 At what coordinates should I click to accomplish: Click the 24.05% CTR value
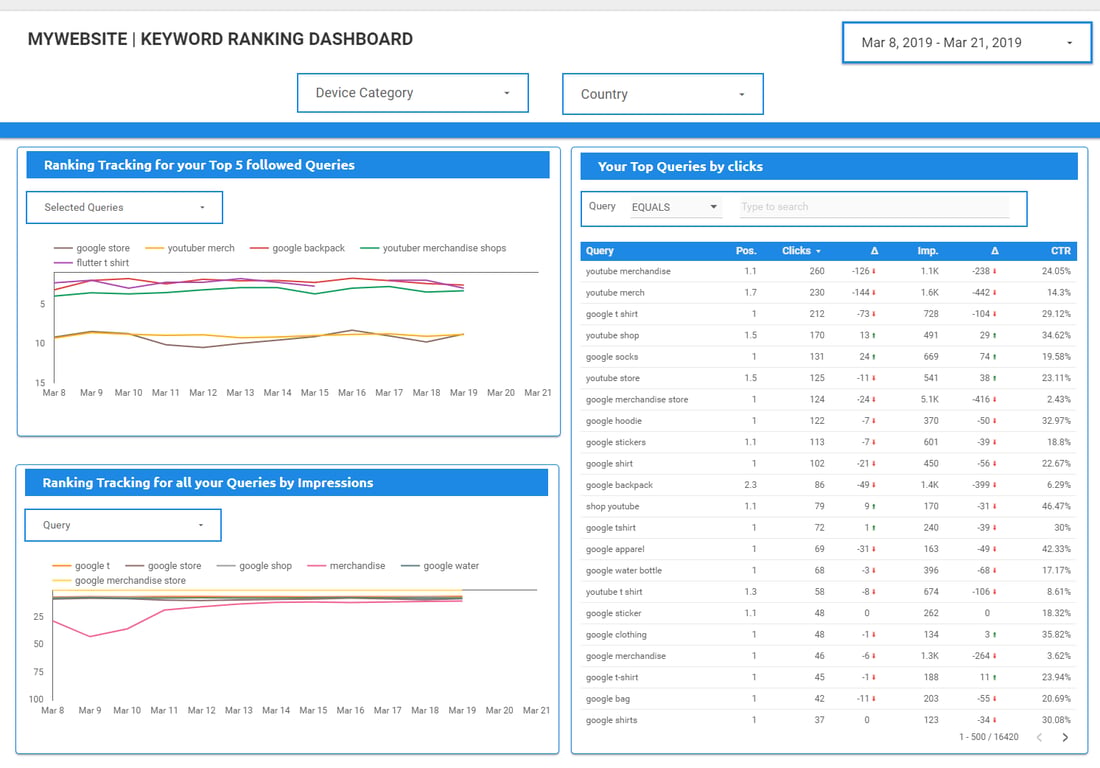point(1056,271)
